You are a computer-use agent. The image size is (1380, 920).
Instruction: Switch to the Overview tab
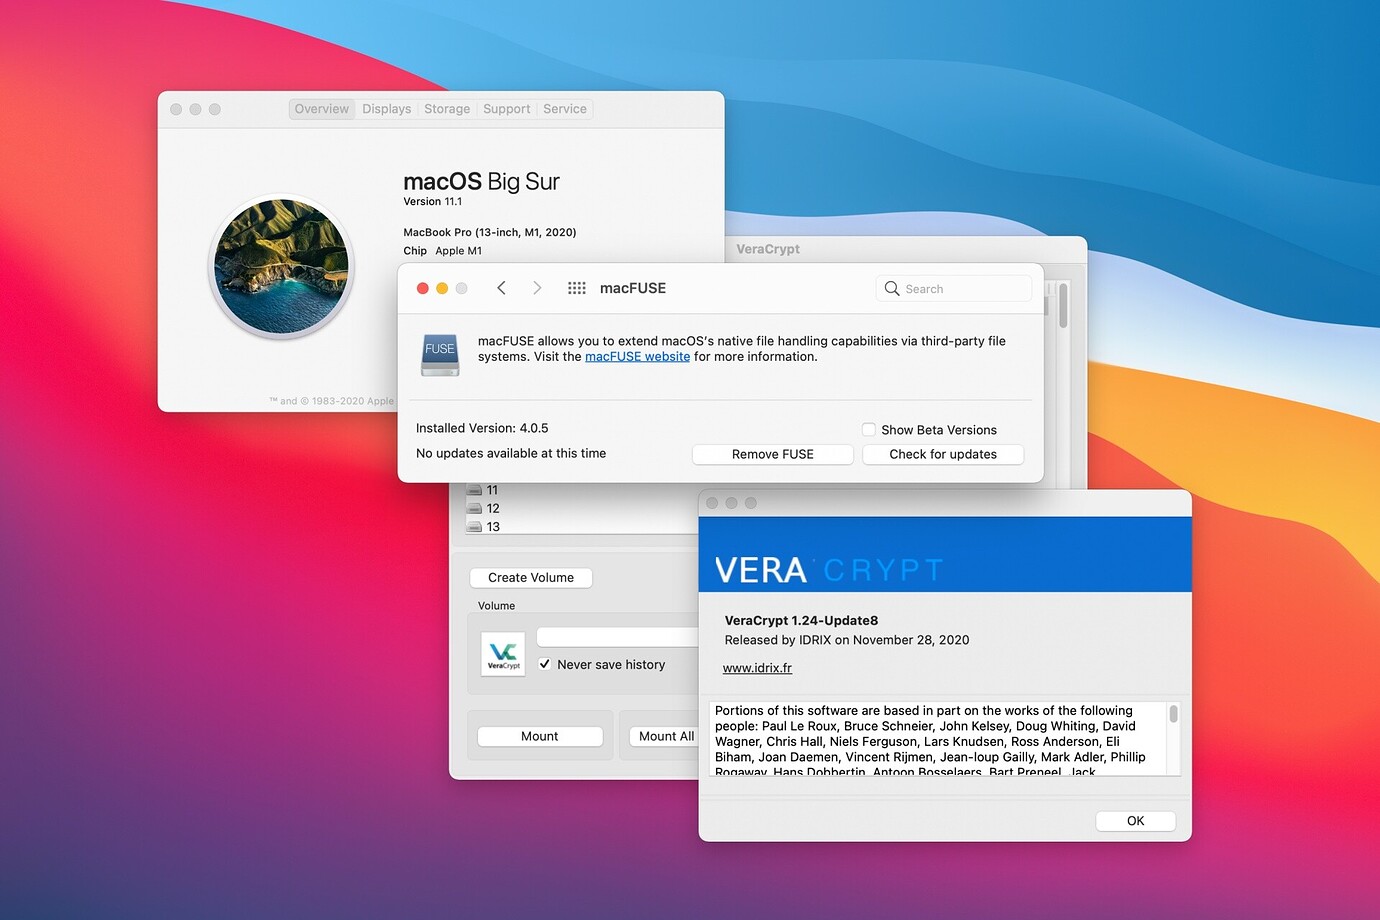coord(322,109)
